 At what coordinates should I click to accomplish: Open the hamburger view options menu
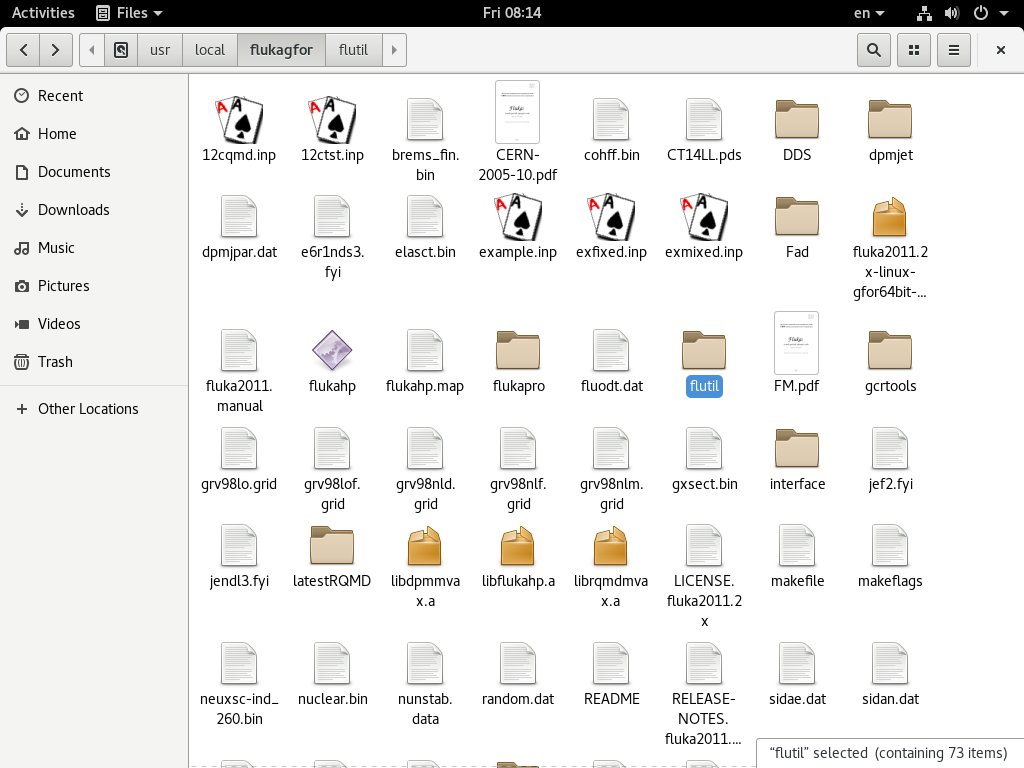tap(953, 50)
